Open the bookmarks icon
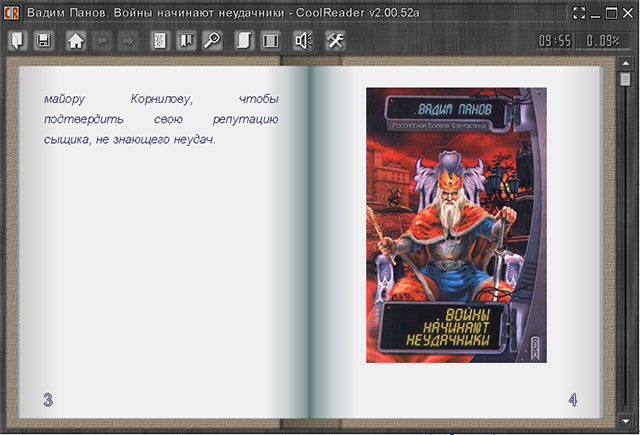The height and width of the screenshot is (435, 640). [x=186, y=40]
